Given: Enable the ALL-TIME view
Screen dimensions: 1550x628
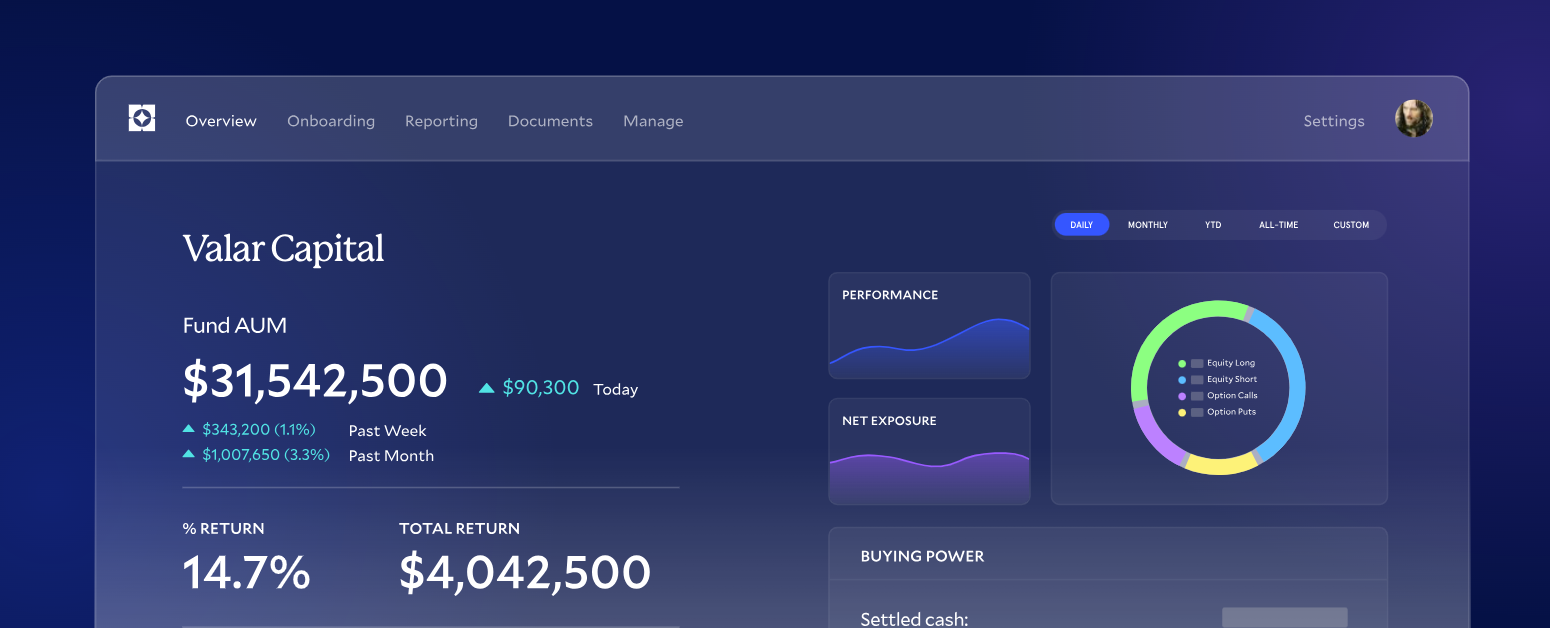Looking at the screenshot, I should point(1278,224).
